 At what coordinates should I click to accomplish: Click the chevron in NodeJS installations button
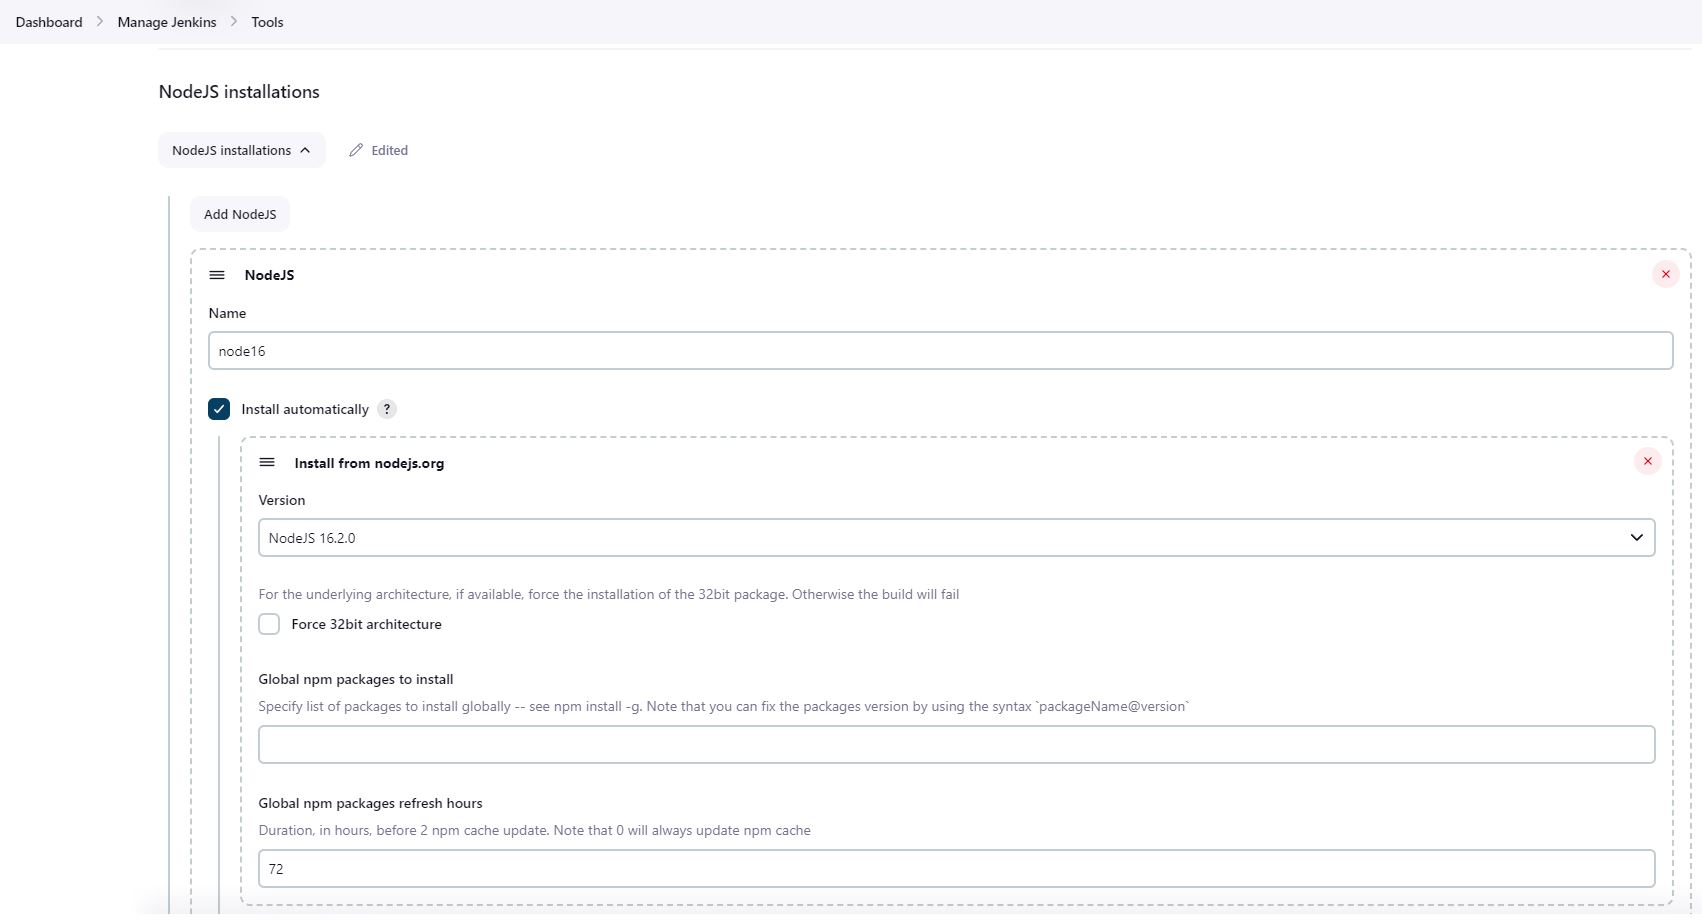[306, 150]
